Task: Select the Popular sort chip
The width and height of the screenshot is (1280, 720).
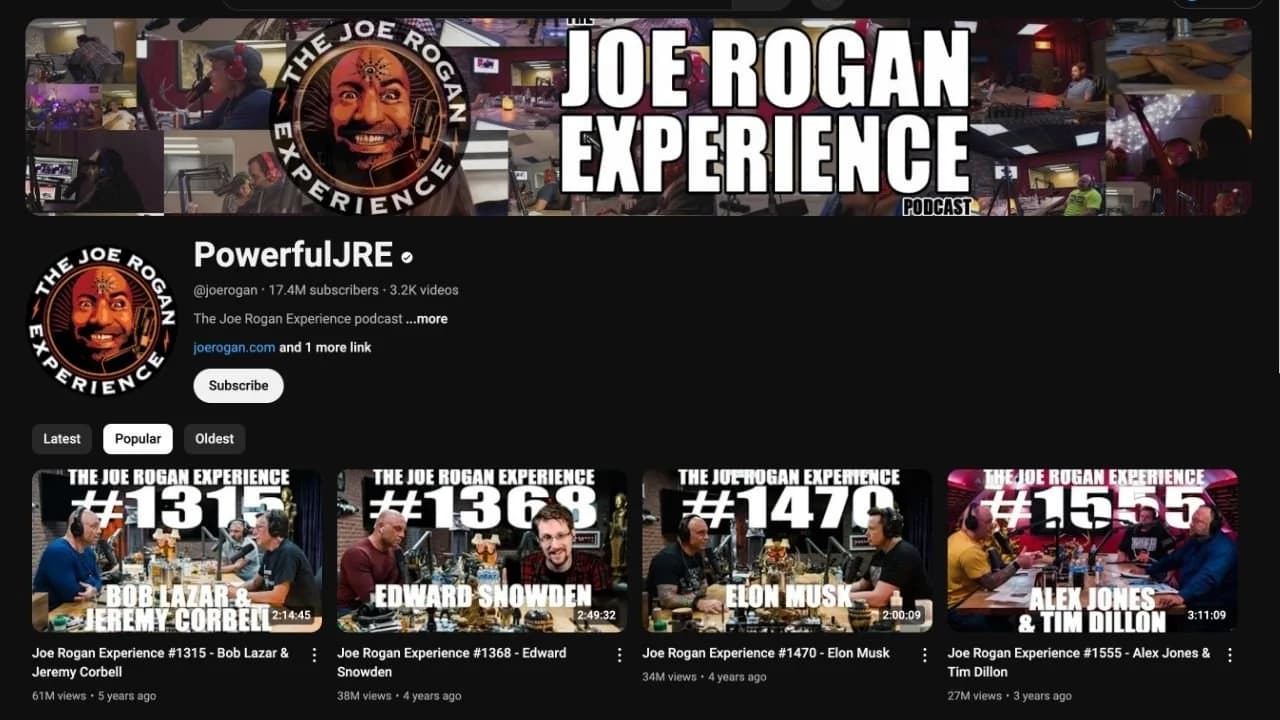Action: point(138,439)
